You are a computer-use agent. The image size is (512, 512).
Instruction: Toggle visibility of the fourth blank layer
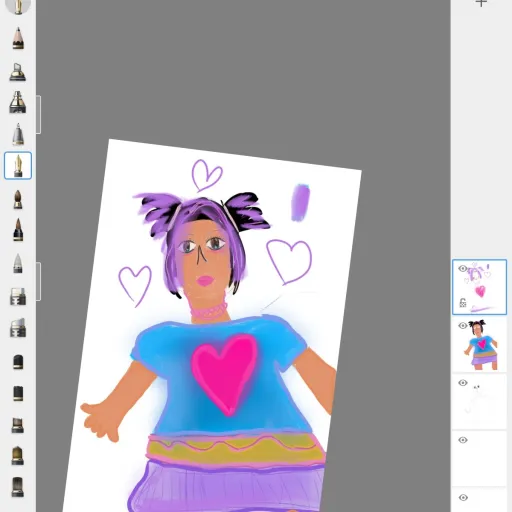pos(462,440)
